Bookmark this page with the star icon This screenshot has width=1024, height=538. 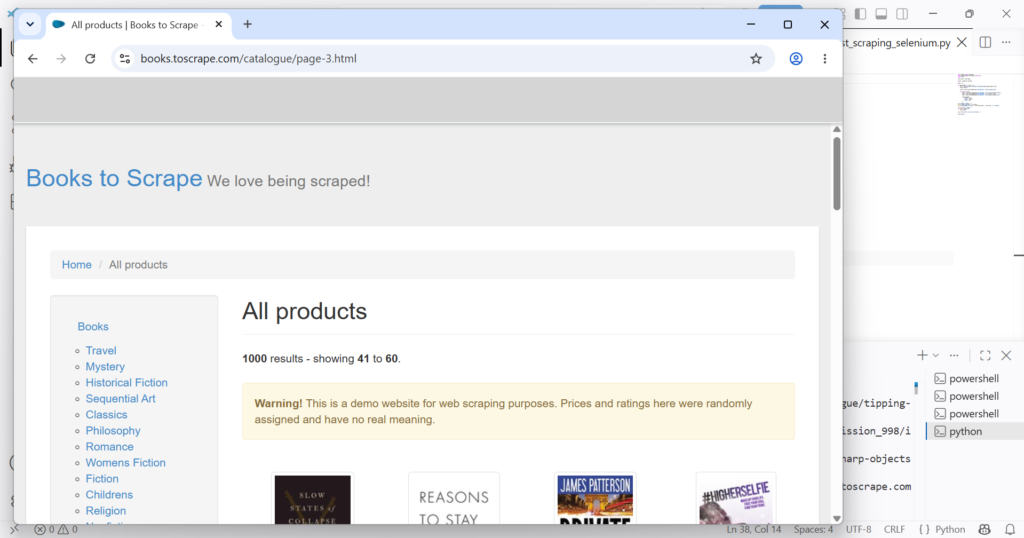click(x=756, y=59)
